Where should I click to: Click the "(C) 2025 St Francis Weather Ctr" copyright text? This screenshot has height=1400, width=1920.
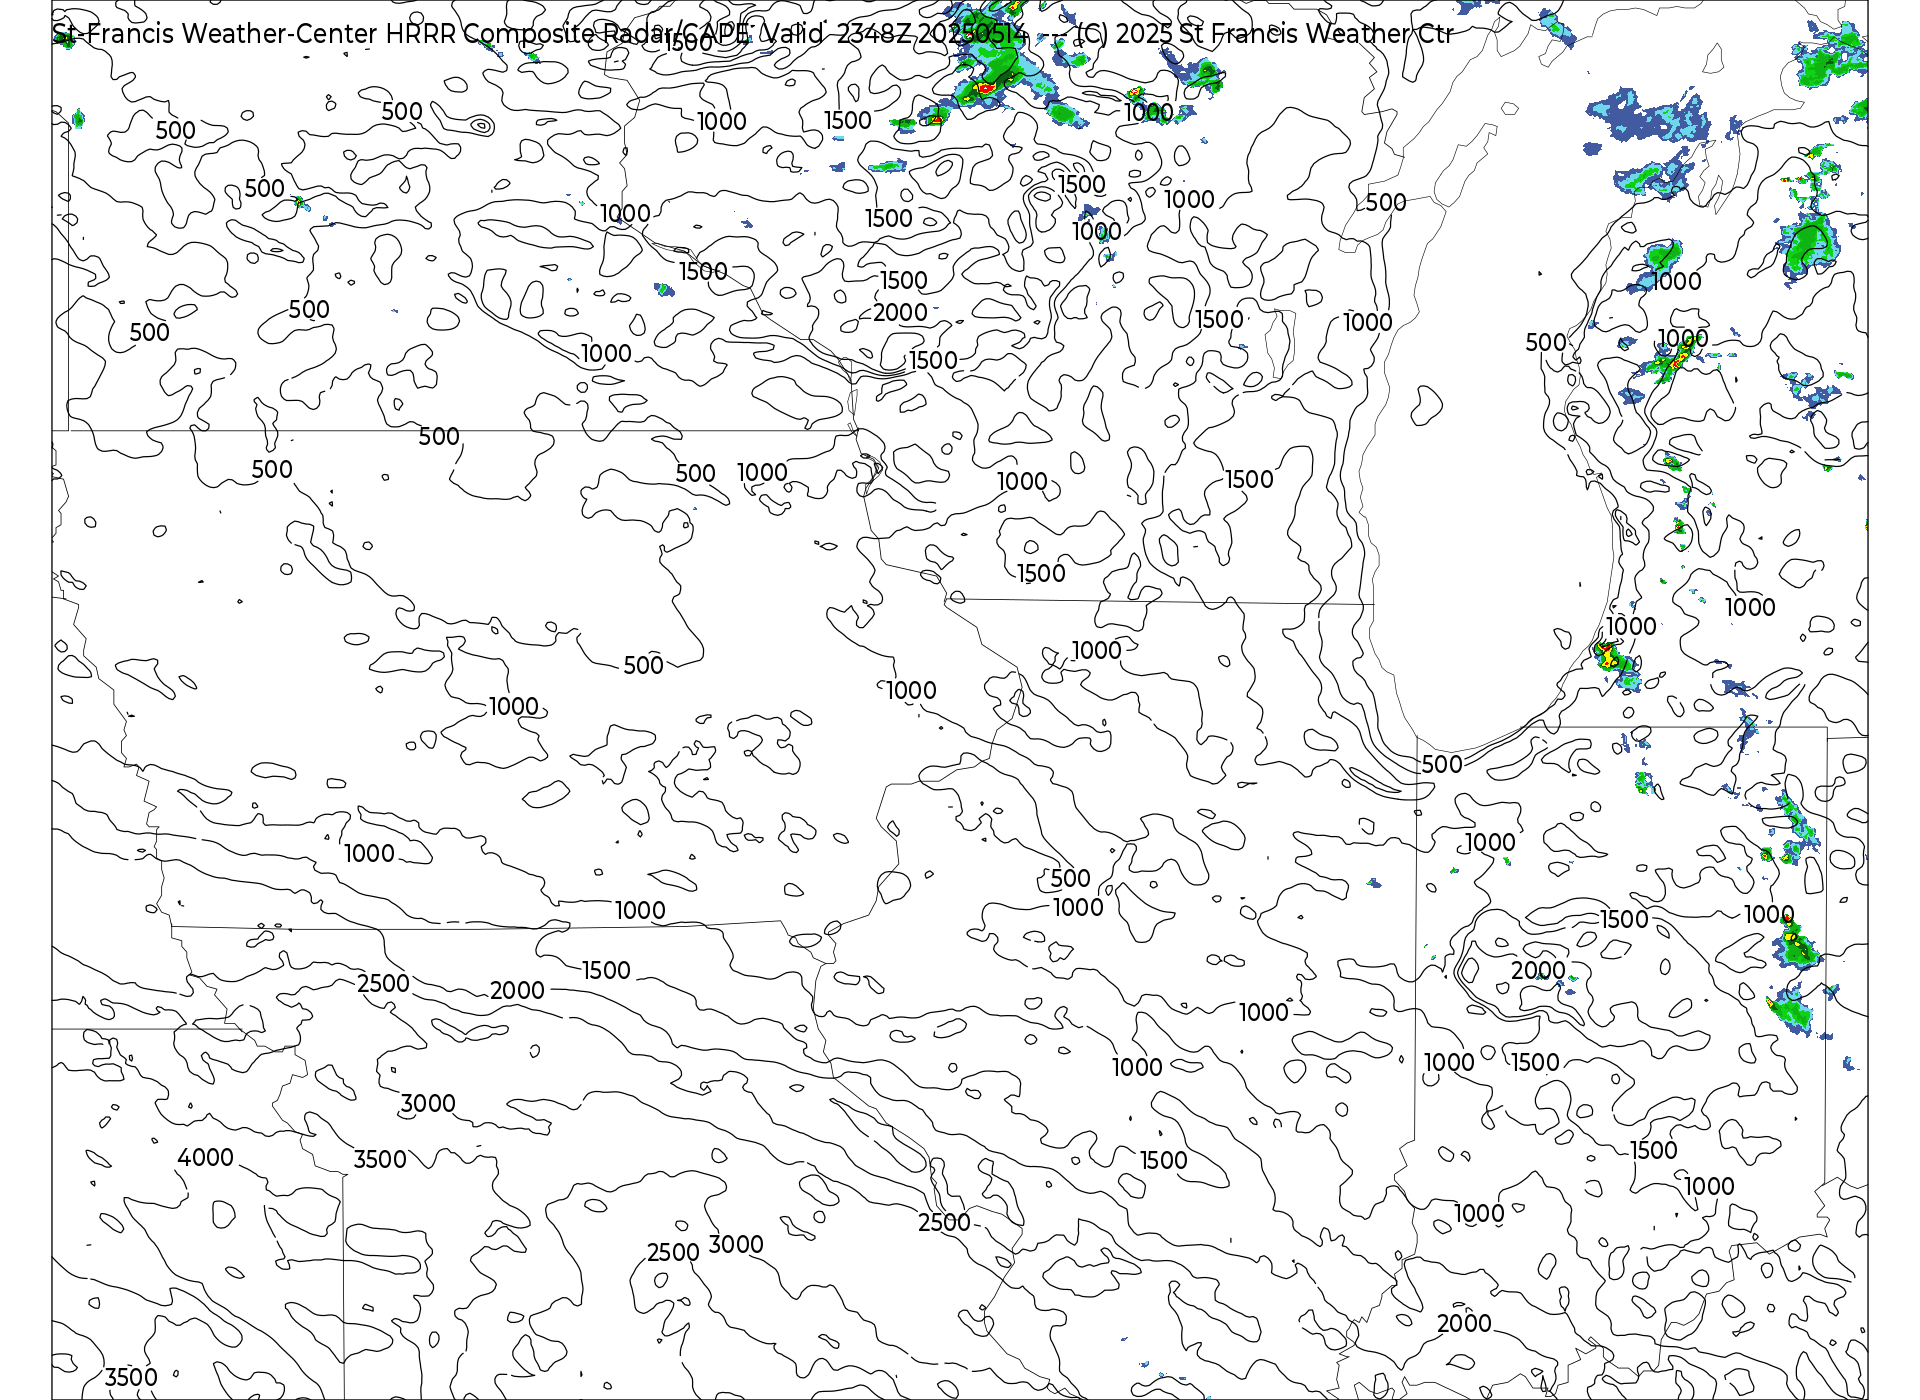(1265, 34)
